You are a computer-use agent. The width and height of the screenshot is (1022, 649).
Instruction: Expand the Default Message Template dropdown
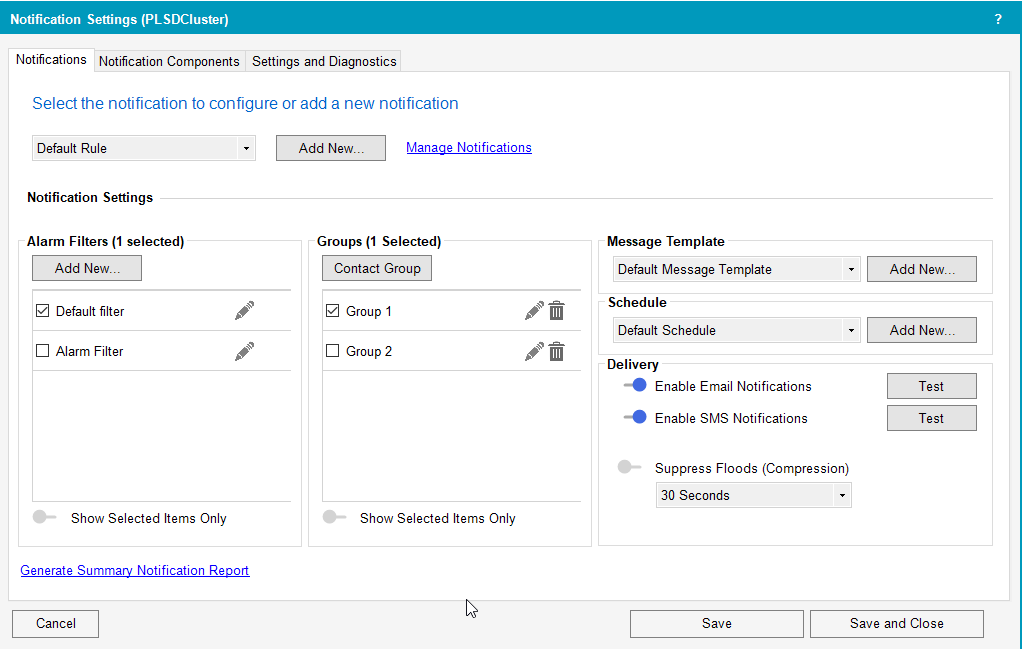coord(736,269)
